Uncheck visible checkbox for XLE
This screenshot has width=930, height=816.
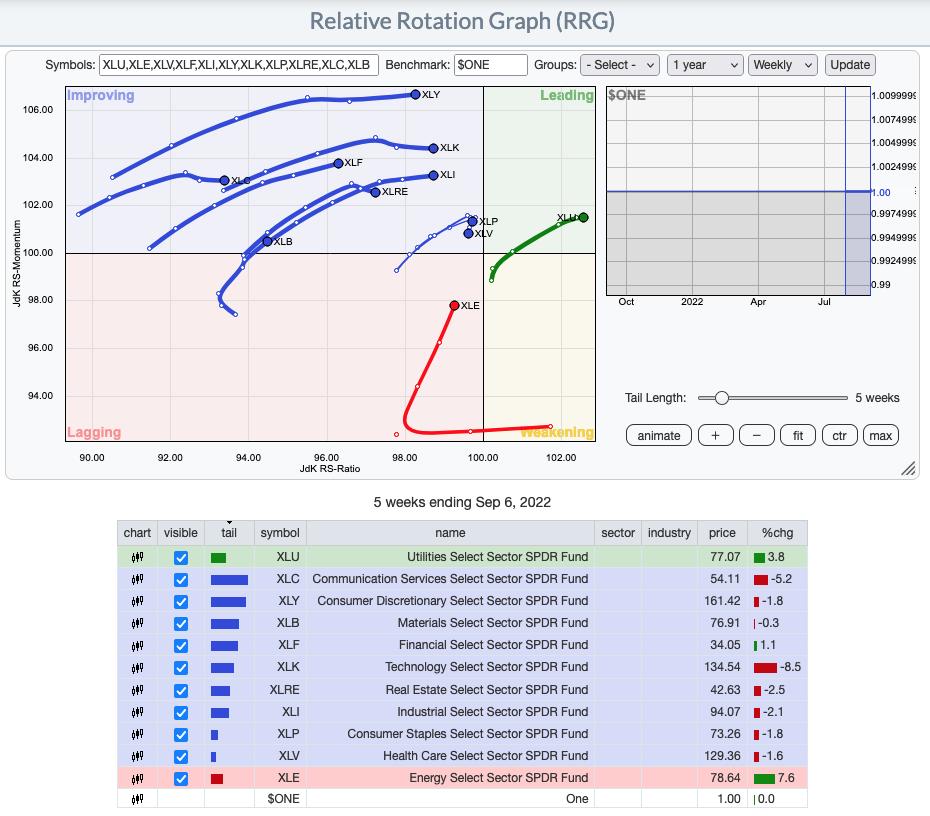pos(181,779)
